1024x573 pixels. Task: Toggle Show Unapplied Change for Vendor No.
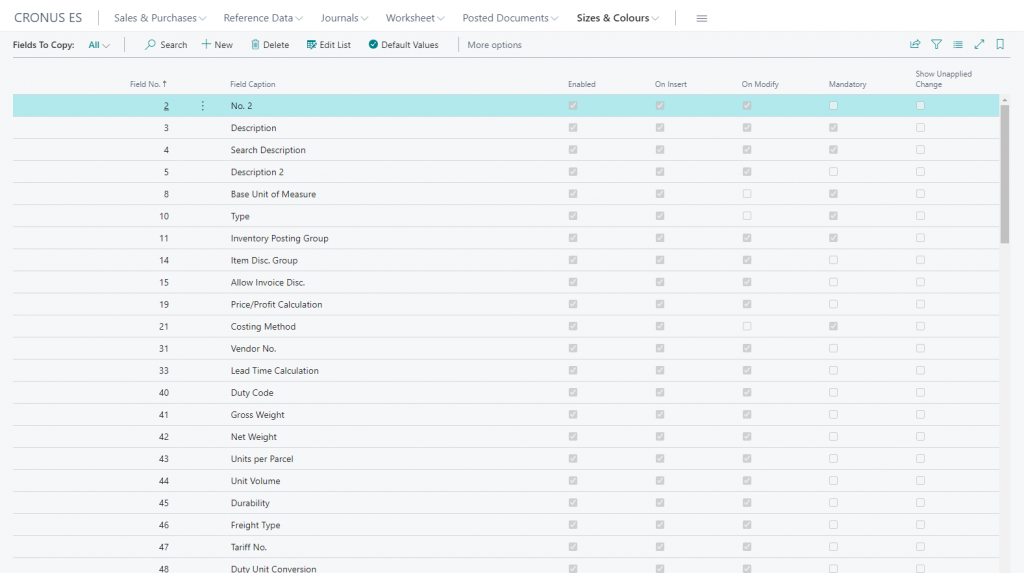920,348
